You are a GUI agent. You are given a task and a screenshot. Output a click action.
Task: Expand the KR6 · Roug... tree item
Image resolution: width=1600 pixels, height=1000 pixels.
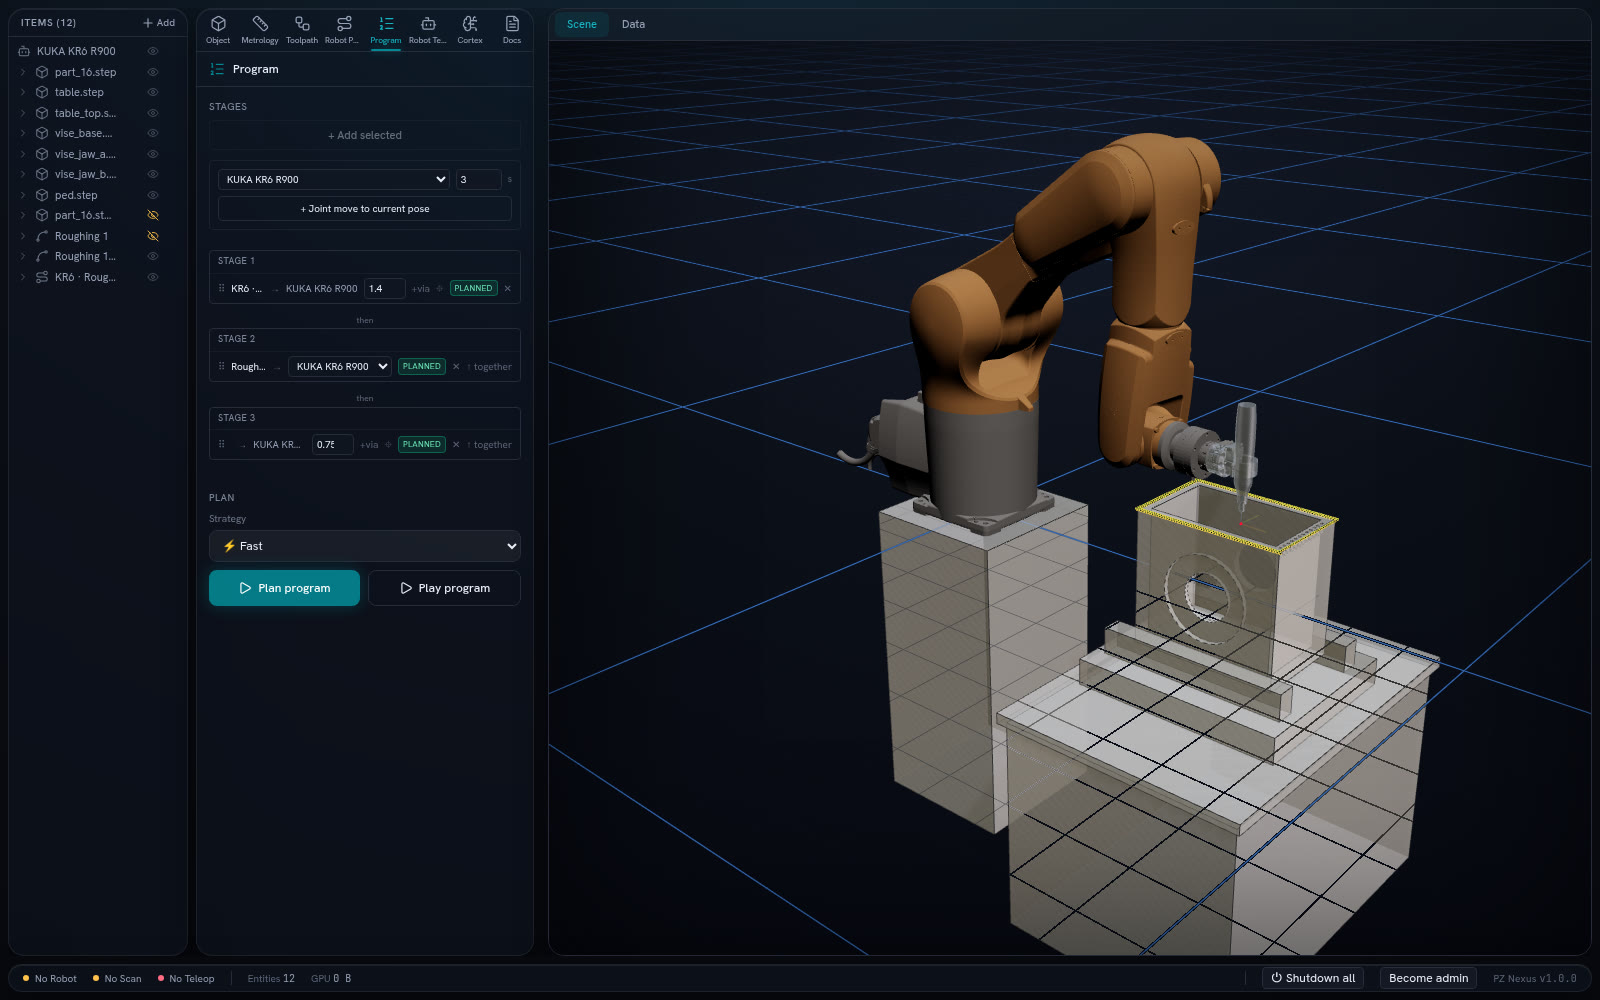(x=23, y=277)
